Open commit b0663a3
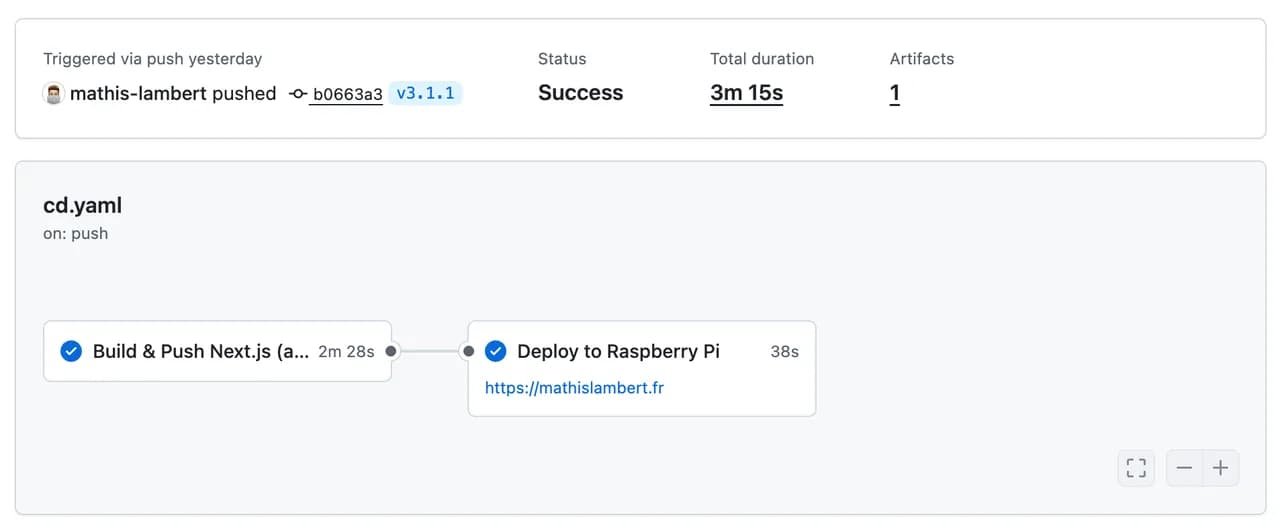1280x529 pixels. (347, 94)
